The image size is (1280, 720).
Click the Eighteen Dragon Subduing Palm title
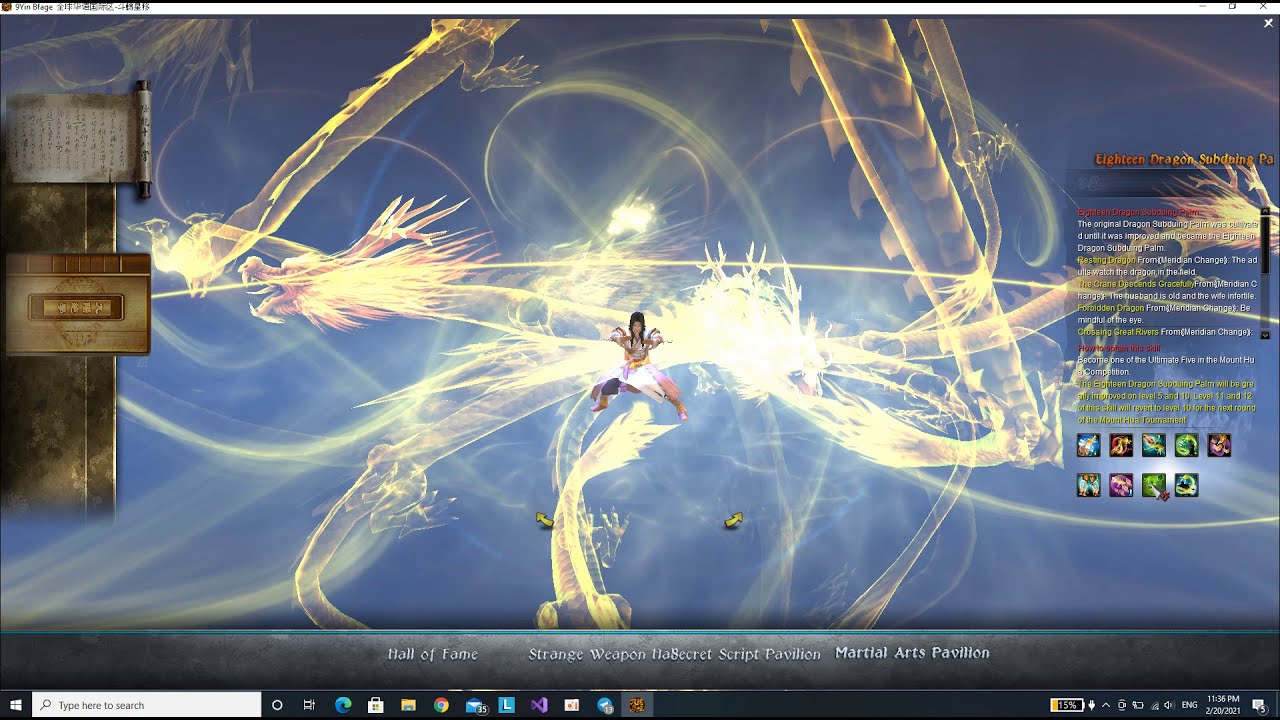(1184, 159)
